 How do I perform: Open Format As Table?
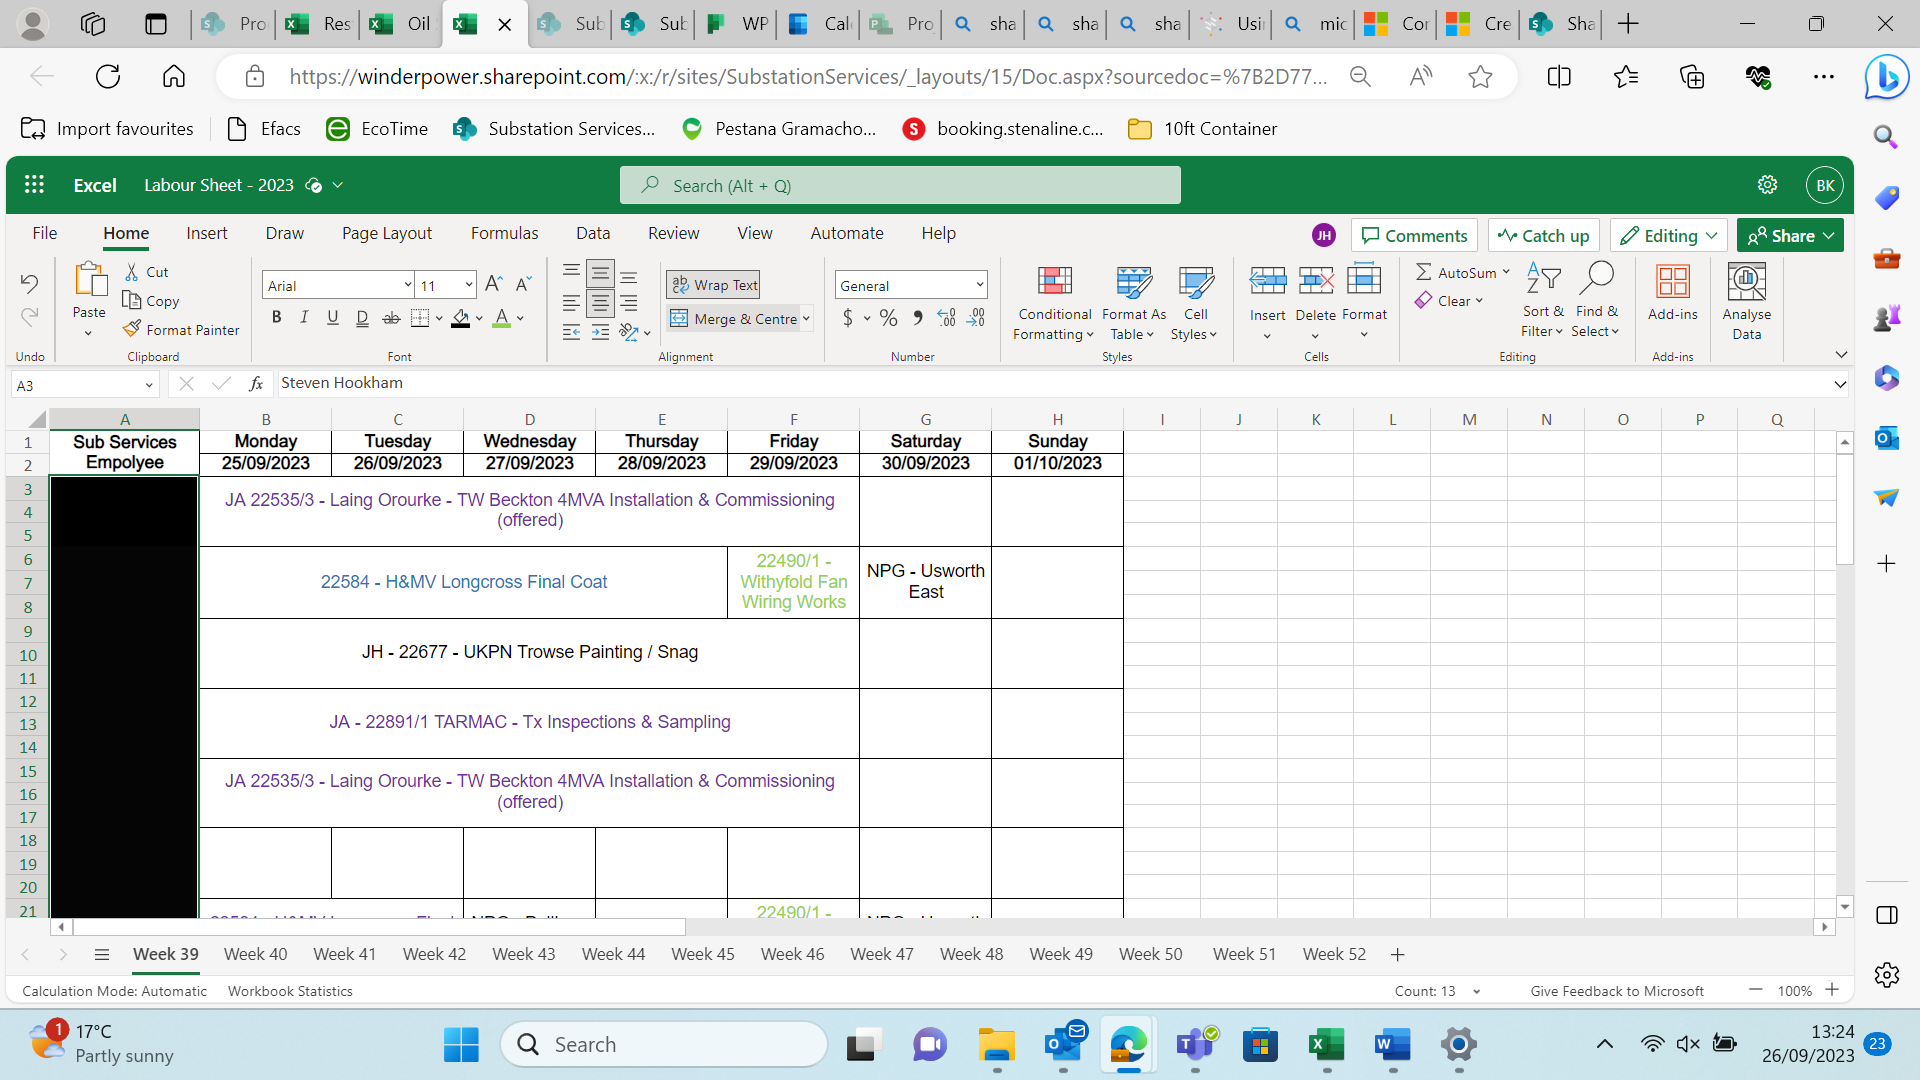point(1133,303)
